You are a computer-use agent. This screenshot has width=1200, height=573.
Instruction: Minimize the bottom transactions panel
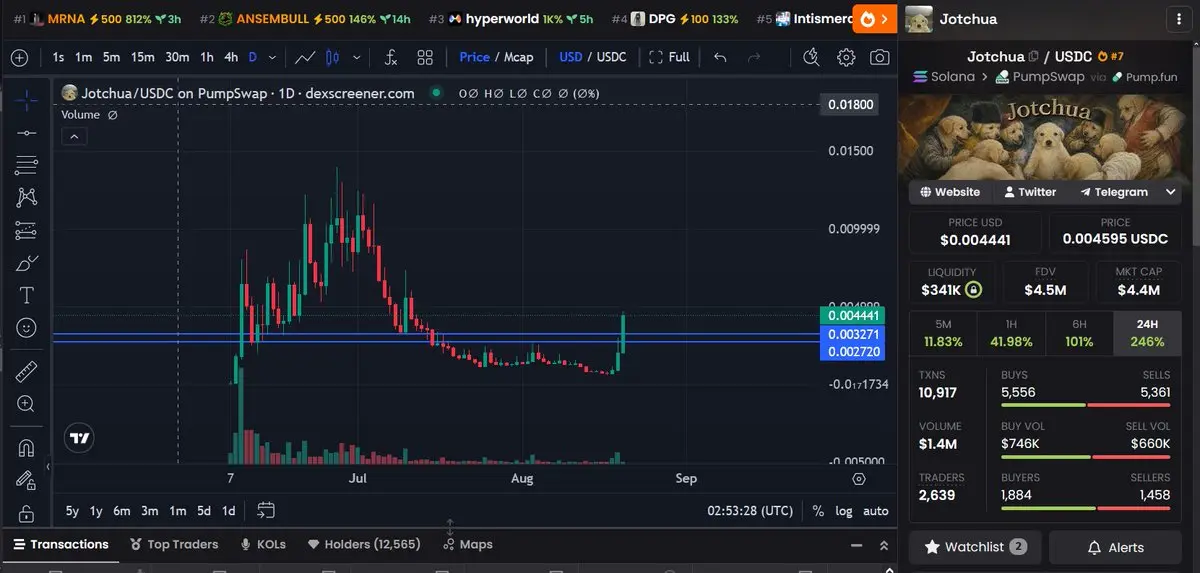point(856,546)
